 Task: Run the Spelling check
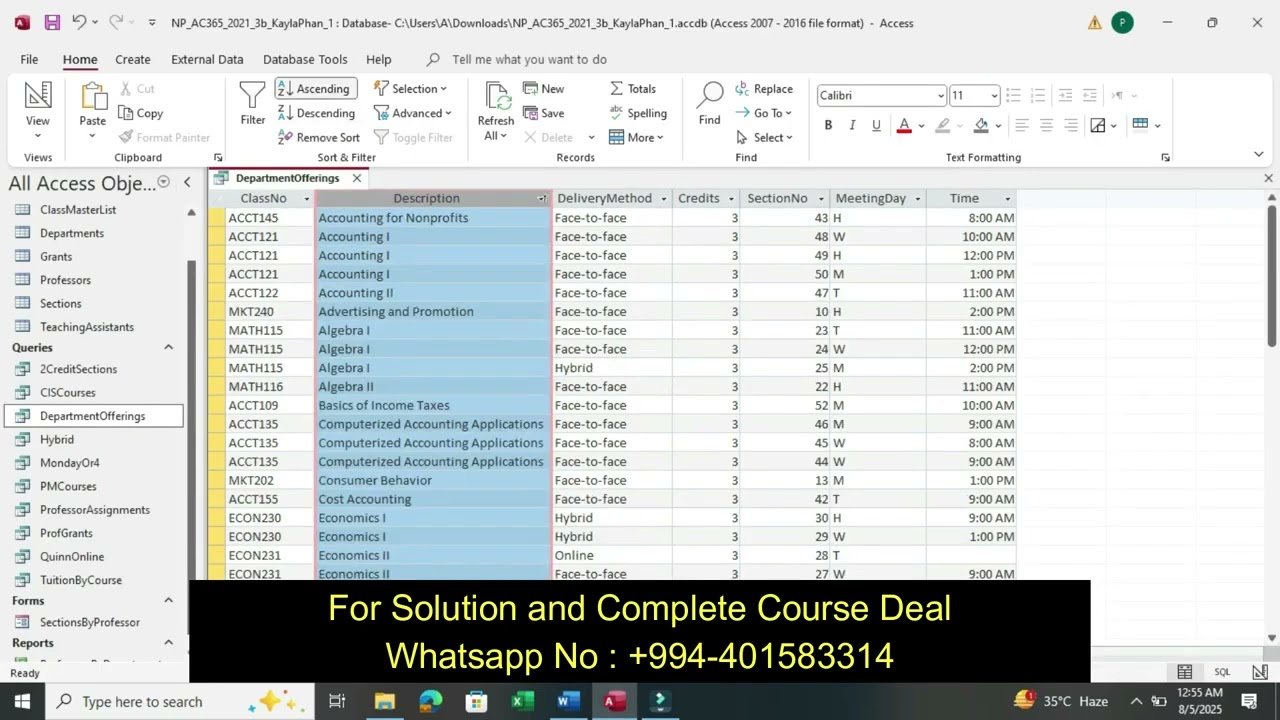(x=637, y=113)
